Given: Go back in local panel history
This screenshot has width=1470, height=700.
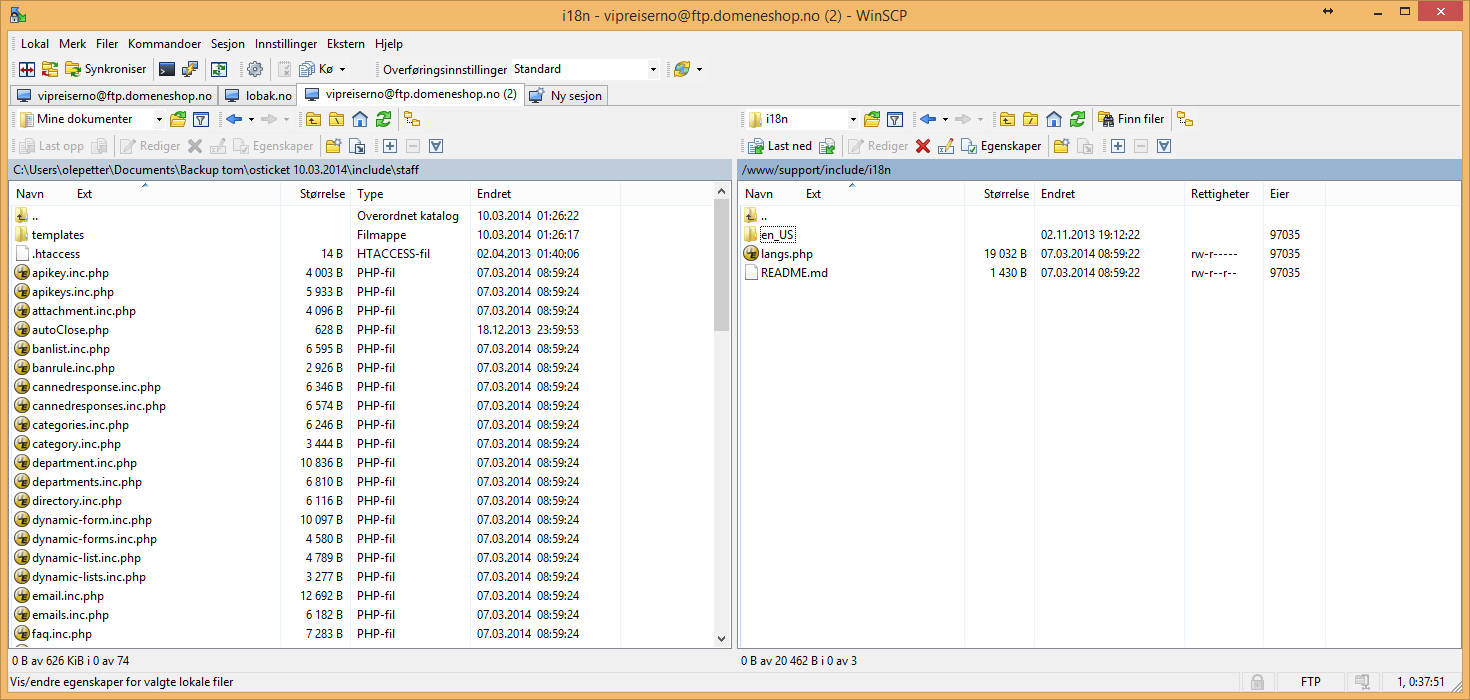Looking at the screenshot, I should 234,119.
